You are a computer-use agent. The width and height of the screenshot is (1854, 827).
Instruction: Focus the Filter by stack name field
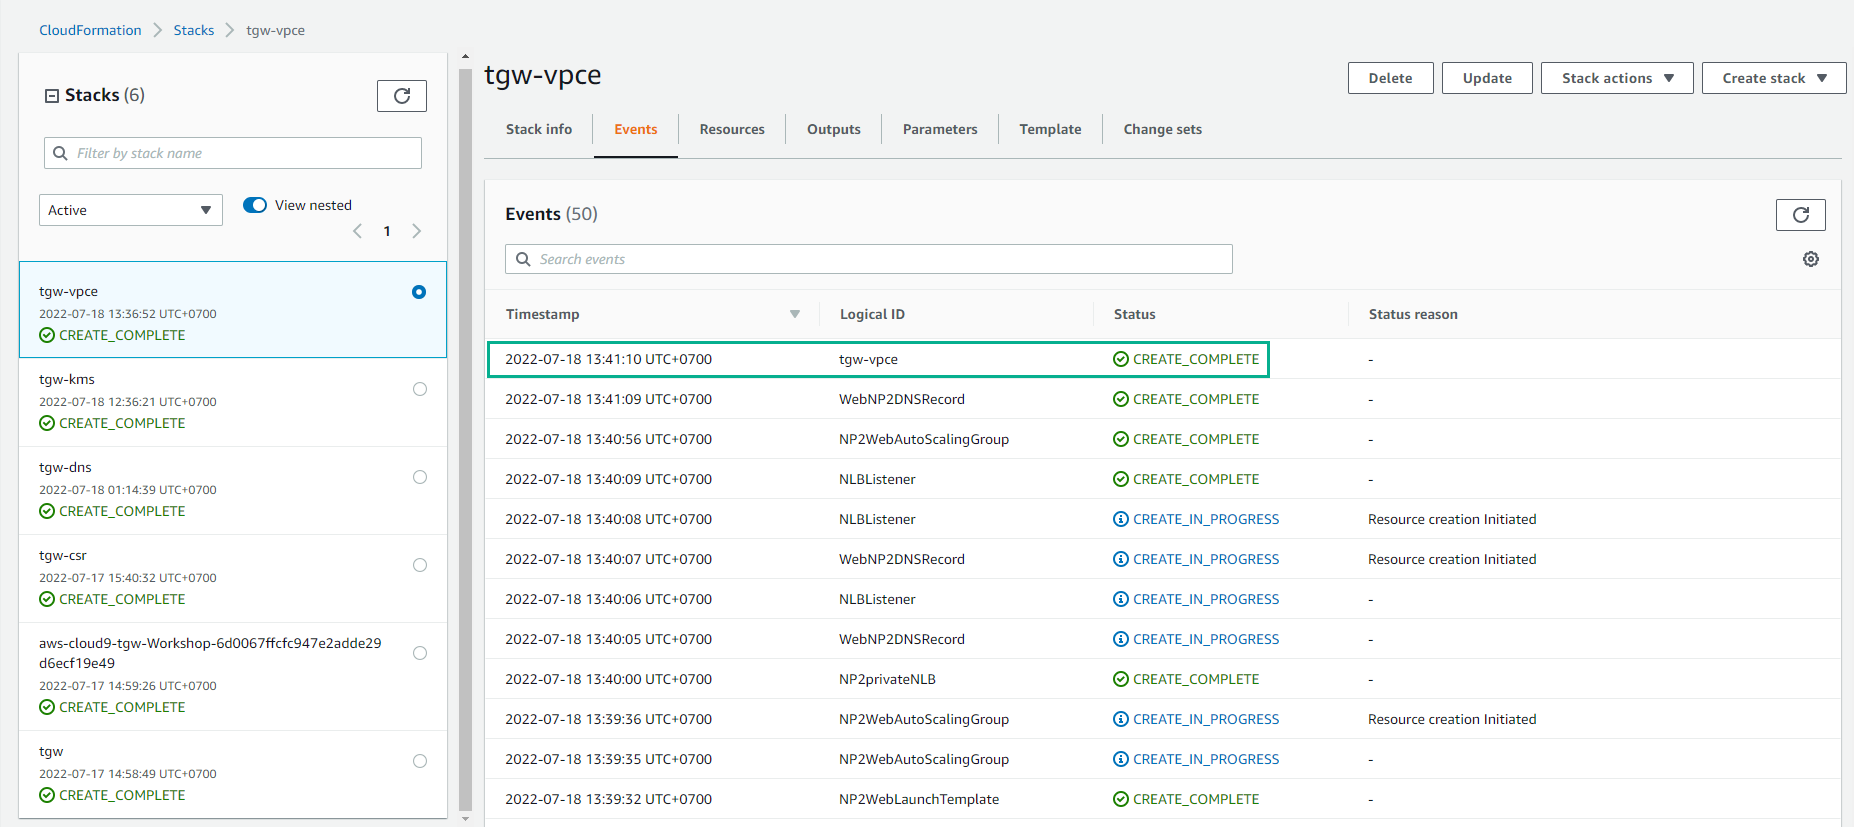(x=232, y=153)
